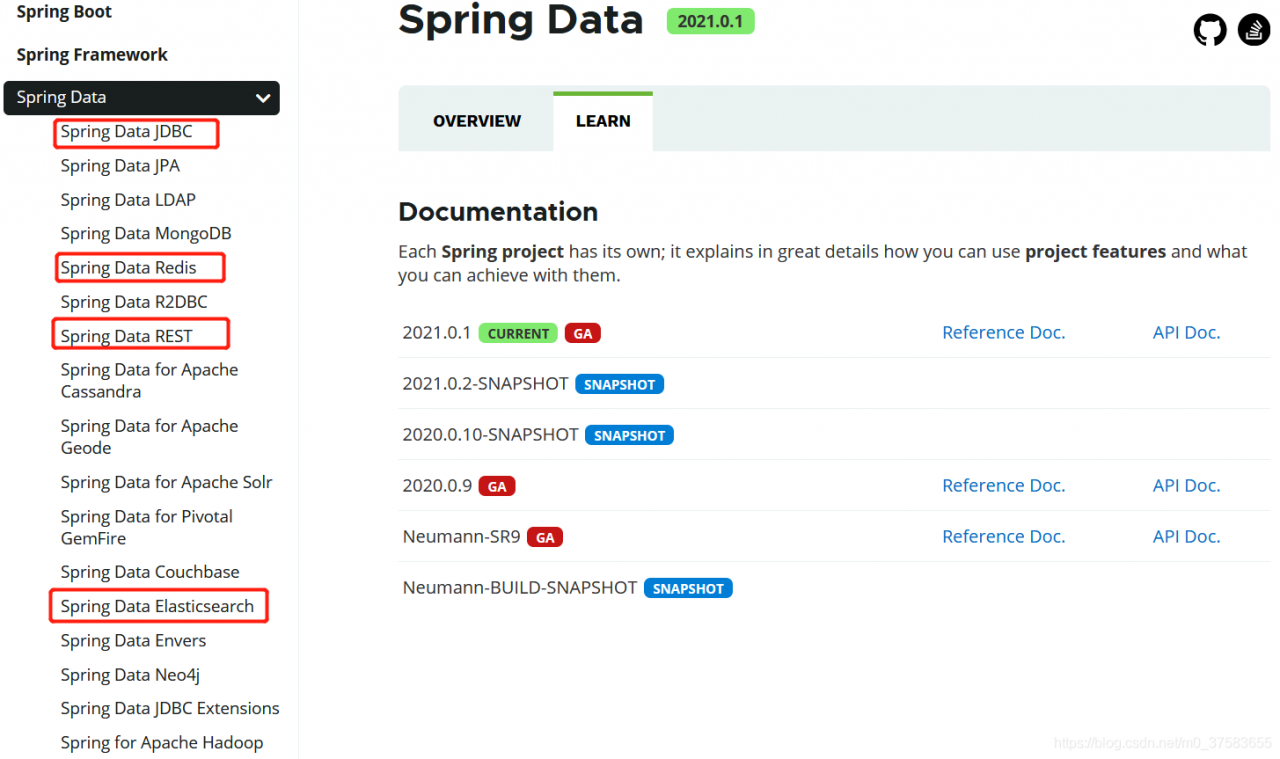Open the GitHub repository icon
Image resolution: width=1280 pixels, height=759 pixels.
coord(1210,30)
